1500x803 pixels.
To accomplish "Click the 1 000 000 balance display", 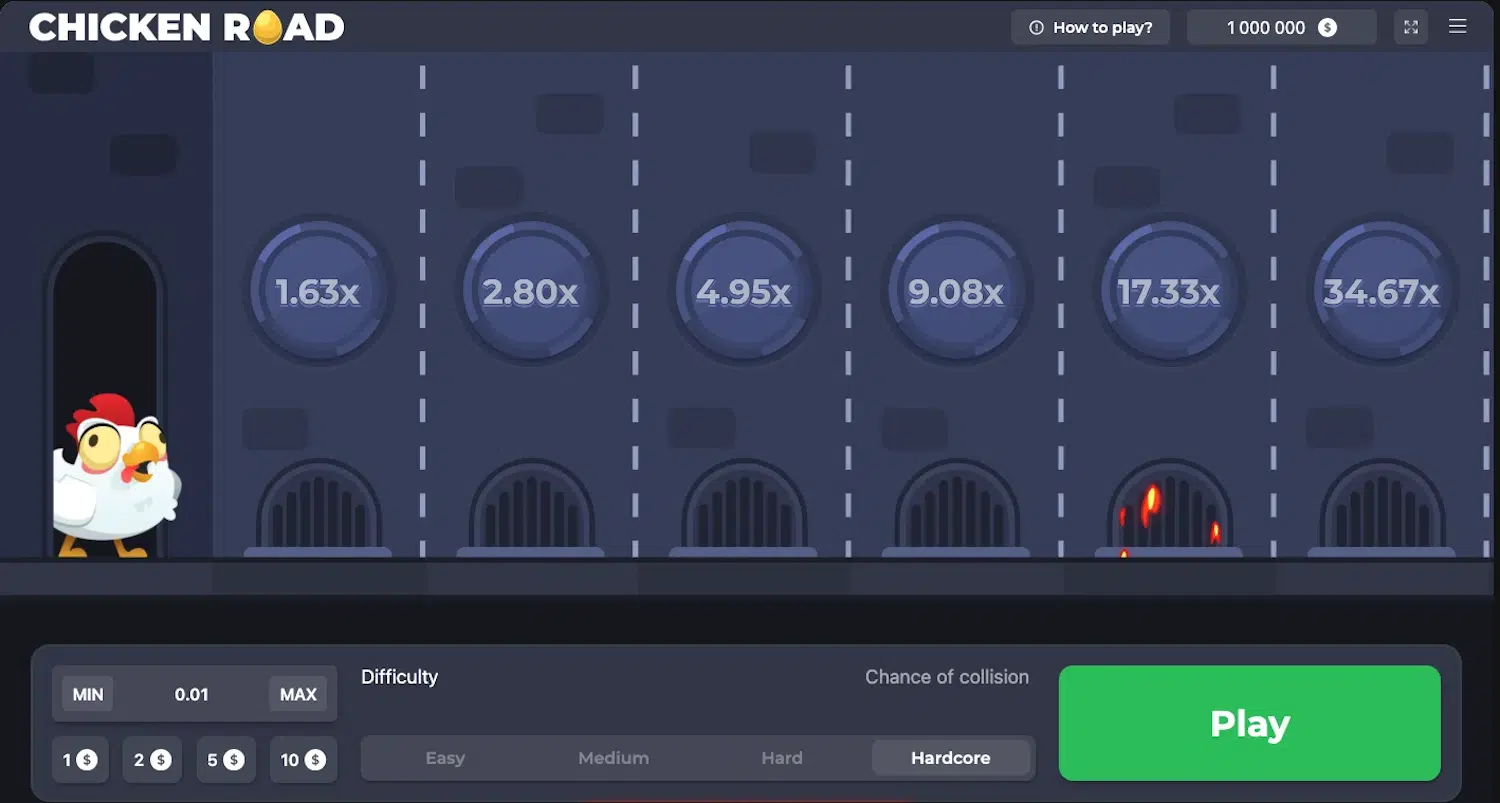I will click(1282, 28).
